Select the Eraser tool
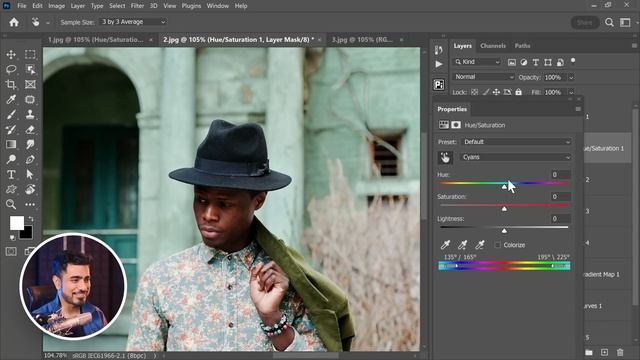This screenshot has width=640, height=360. pos(30,130)
